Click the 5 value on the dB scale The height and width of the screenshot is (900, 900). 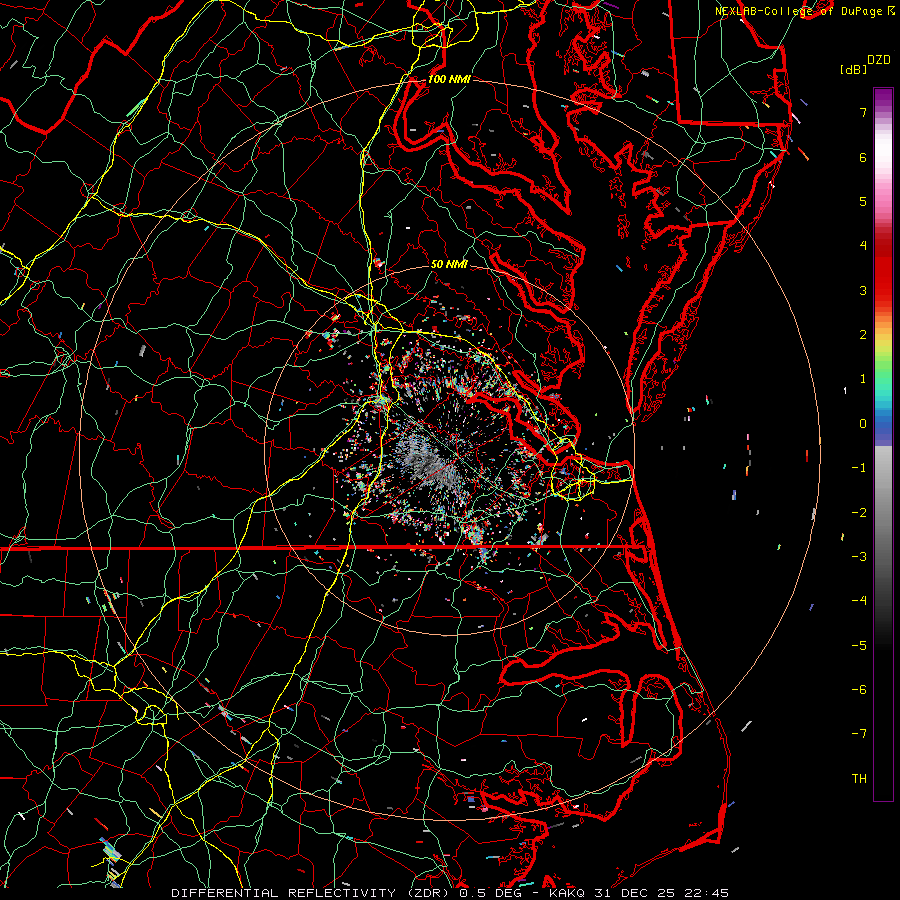(863, 201)
